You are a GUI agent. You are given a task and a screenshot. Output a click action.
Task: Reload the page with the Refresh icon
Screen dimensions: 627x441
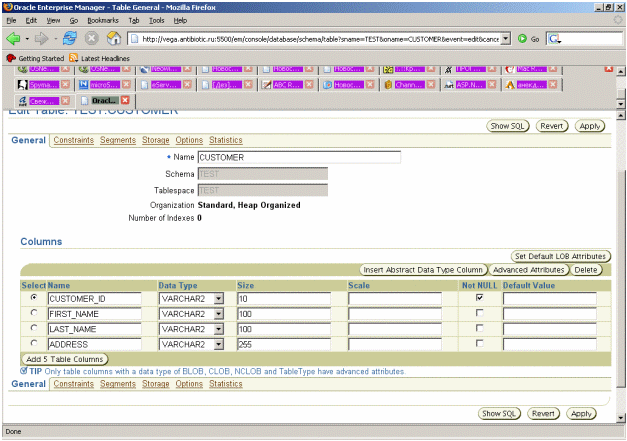tap(70, 38)
